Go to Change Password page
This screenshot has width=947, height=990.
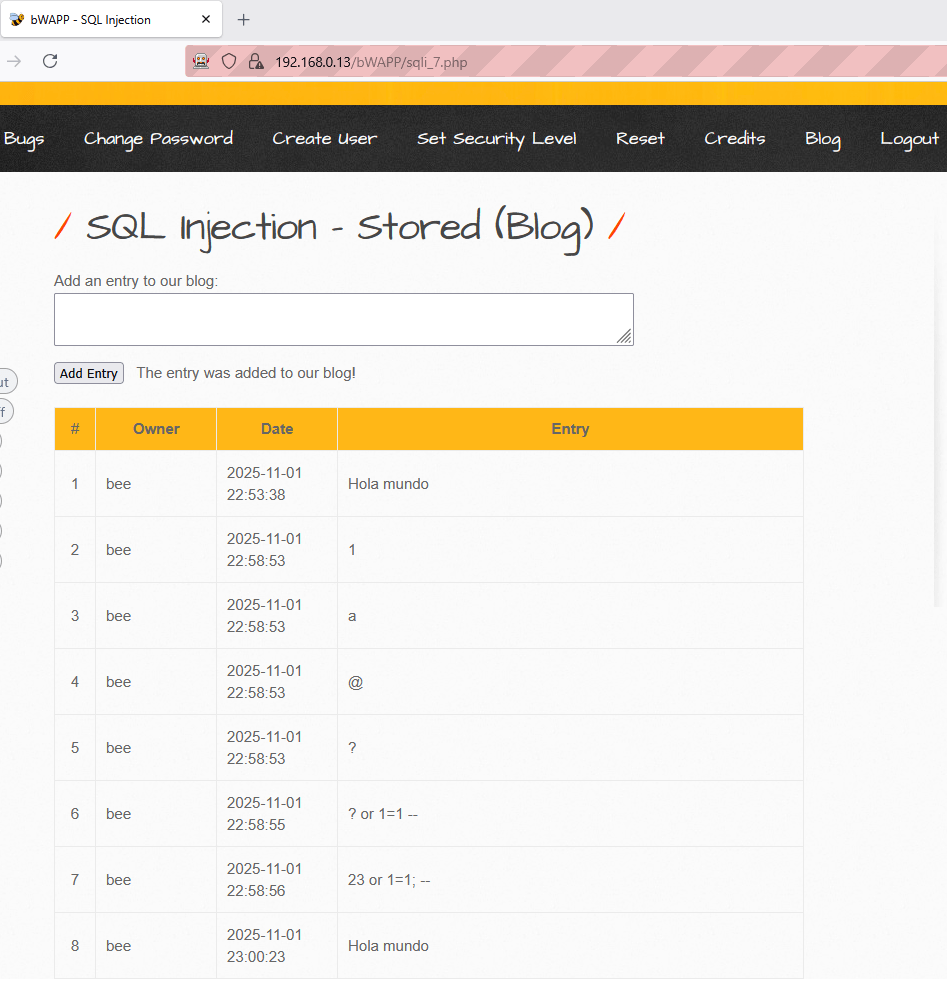[158, 139]
